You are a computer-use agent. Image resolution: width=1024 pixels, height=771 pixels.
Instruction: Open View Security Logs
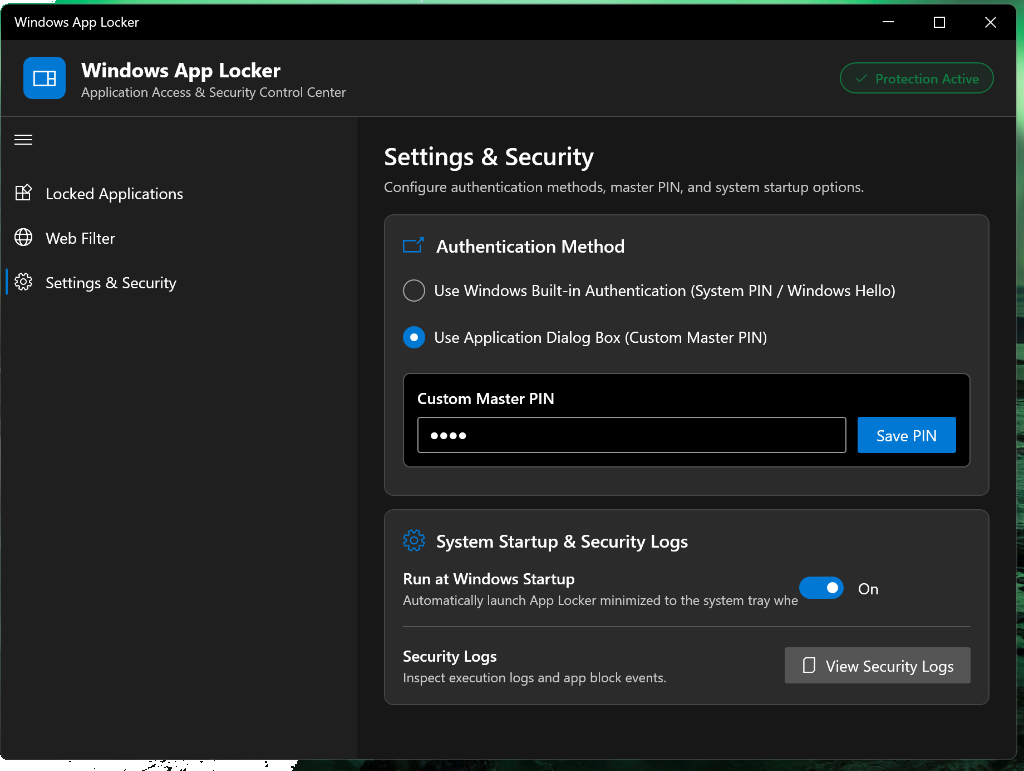pos(877,665)
